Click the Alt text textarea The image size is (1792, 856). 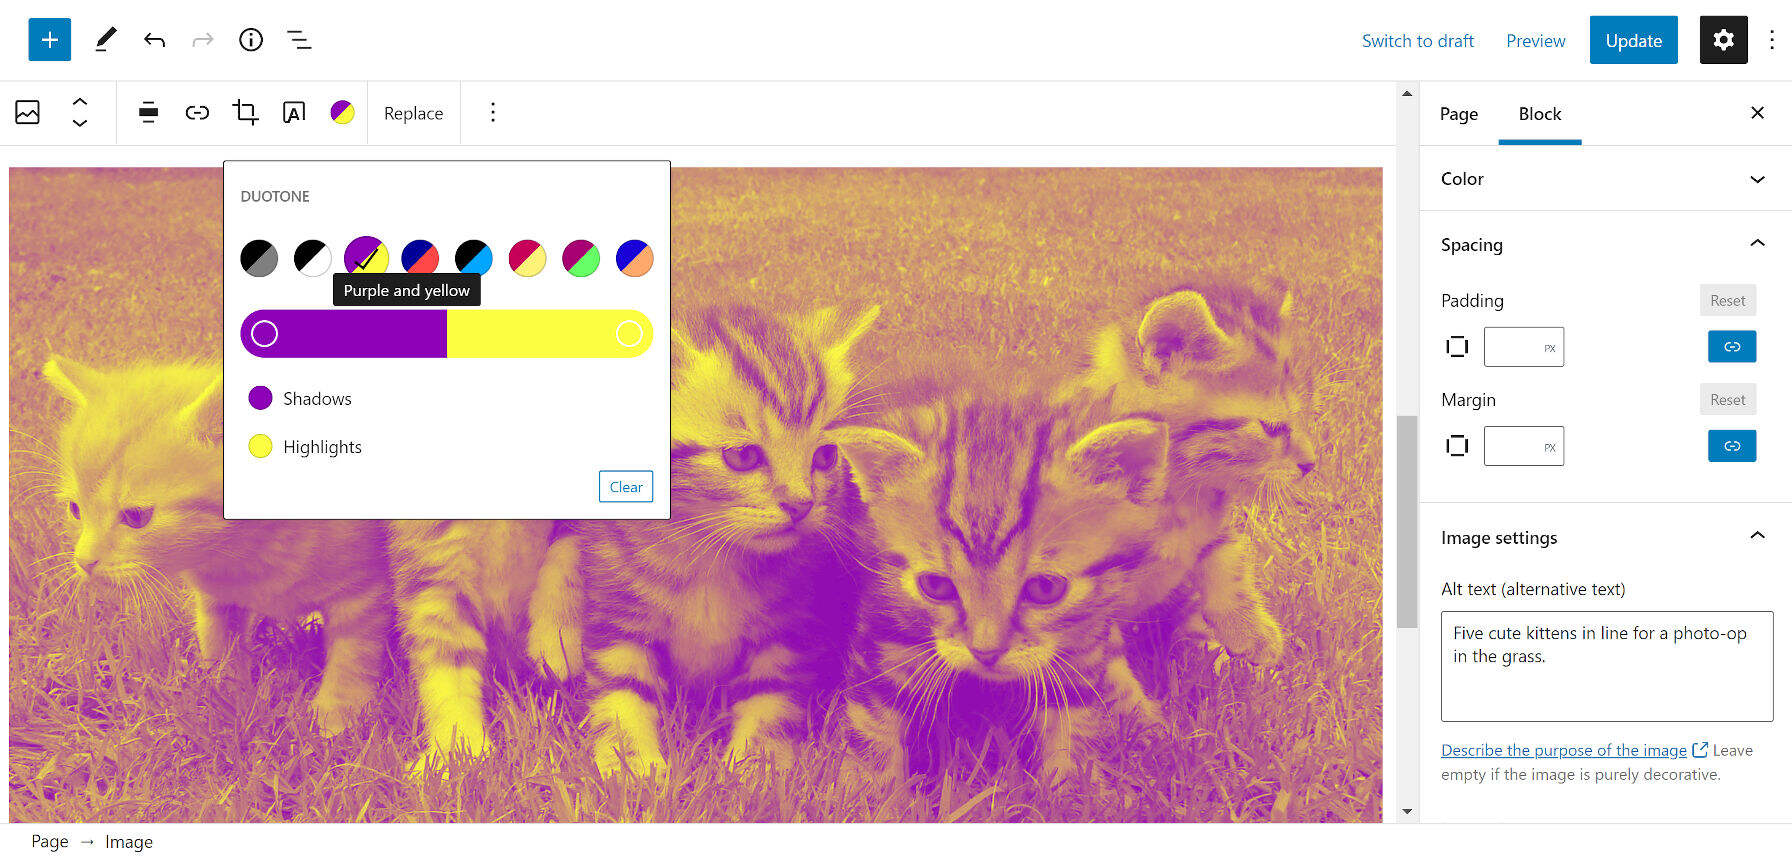click(1607, 666)
